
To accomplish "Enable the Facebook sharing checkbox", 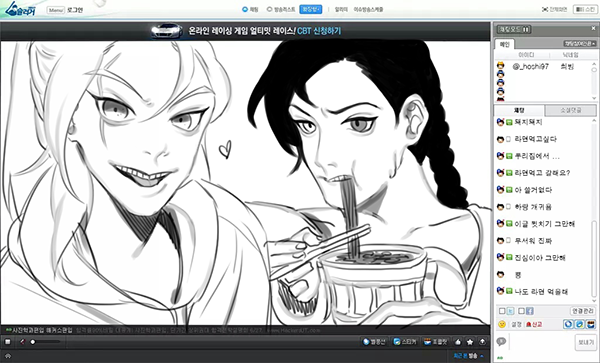I will coord(521,311).
